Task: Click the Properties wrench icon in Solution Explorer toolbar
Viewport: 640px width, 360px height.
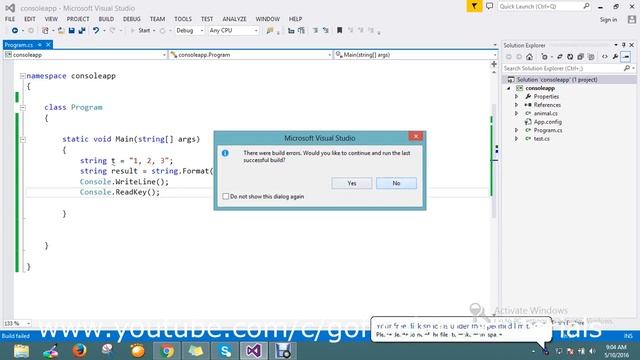Action: coord(615,57)
